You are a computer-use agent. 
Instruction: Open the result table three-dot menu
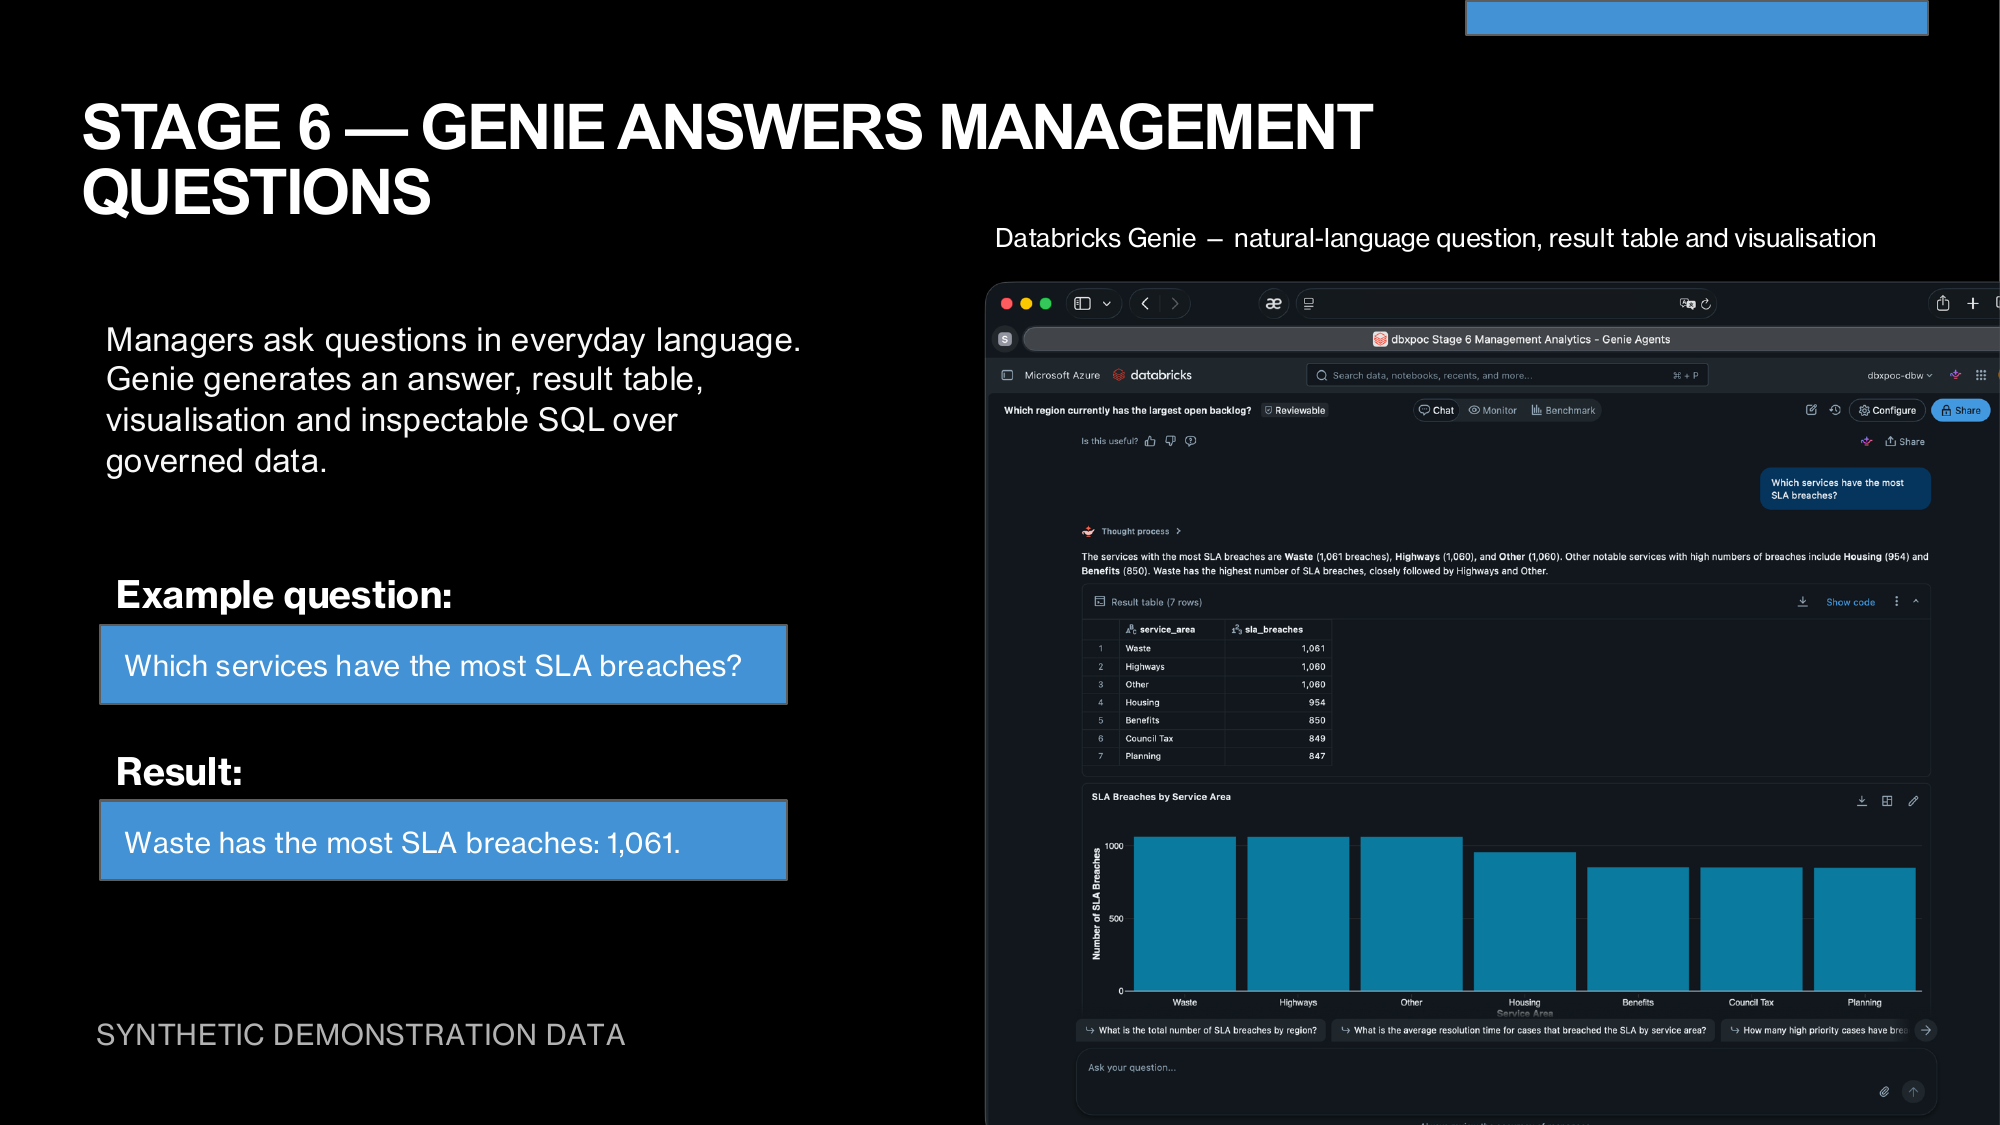1896,602
